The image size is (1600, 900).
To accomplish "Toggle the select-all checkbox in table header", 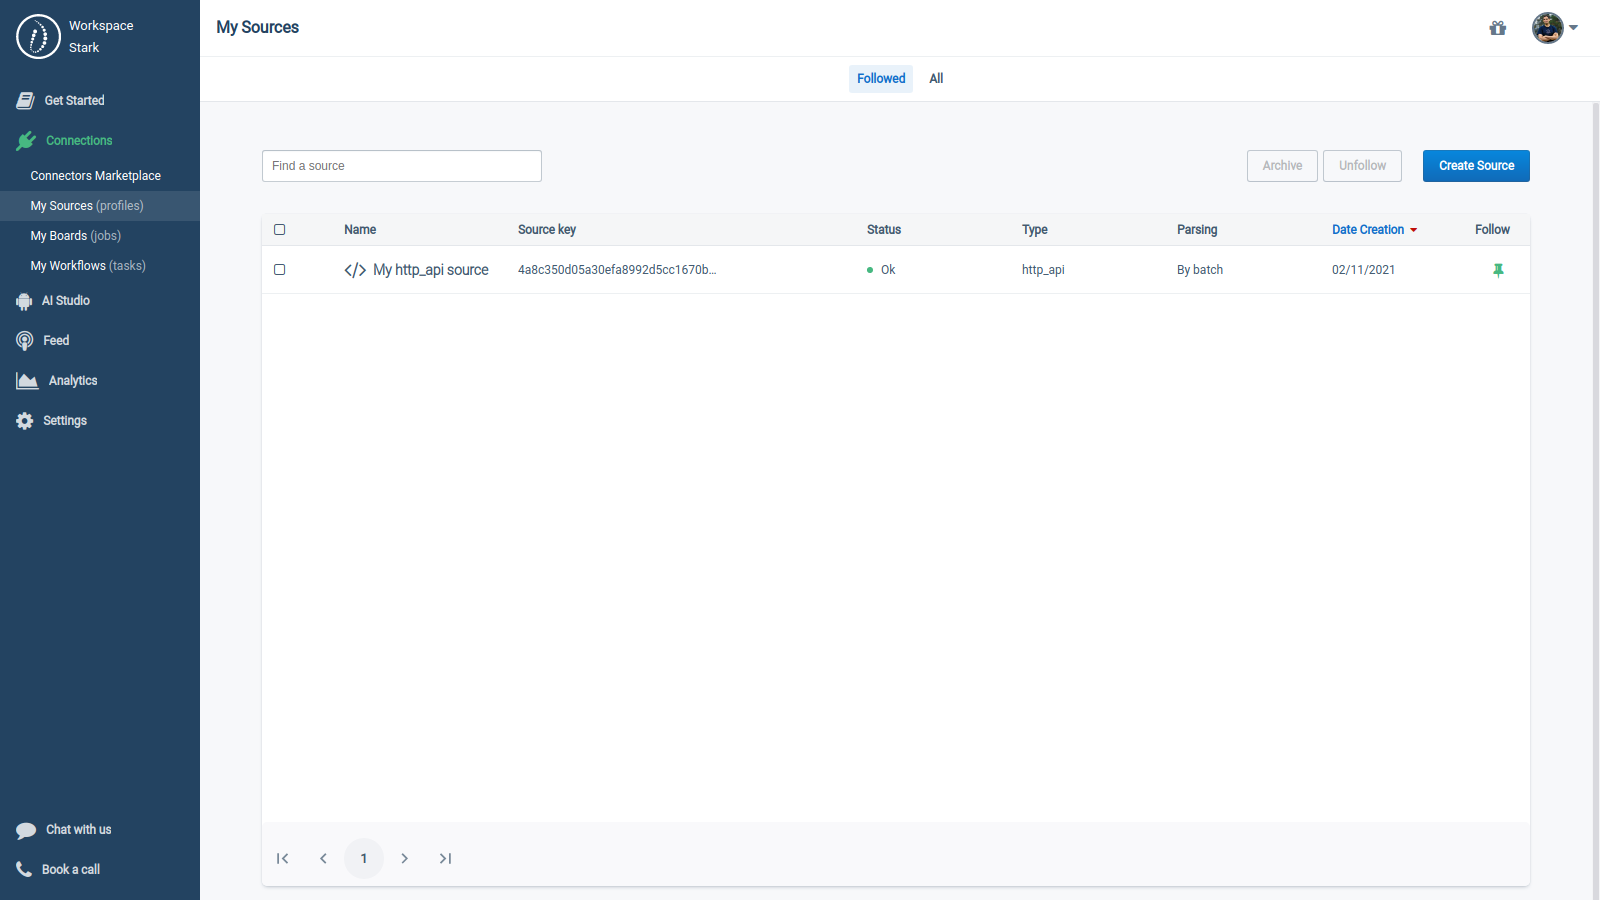I will [280, 230].
